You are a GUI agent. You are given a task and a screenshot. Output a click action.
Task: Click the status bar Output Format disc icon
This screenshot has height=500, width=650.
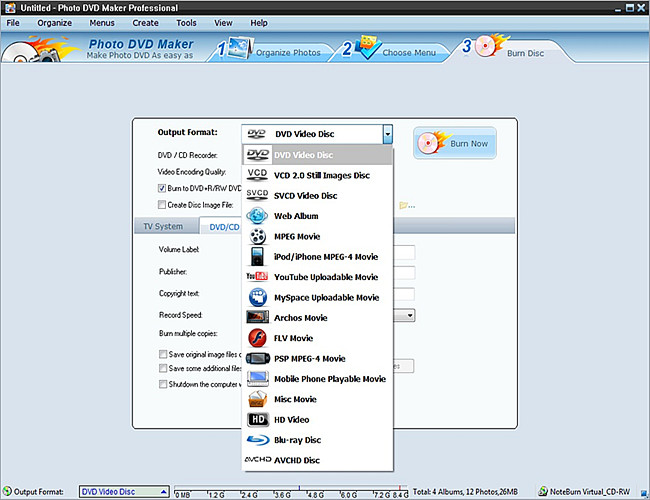[x=7, y=491]
